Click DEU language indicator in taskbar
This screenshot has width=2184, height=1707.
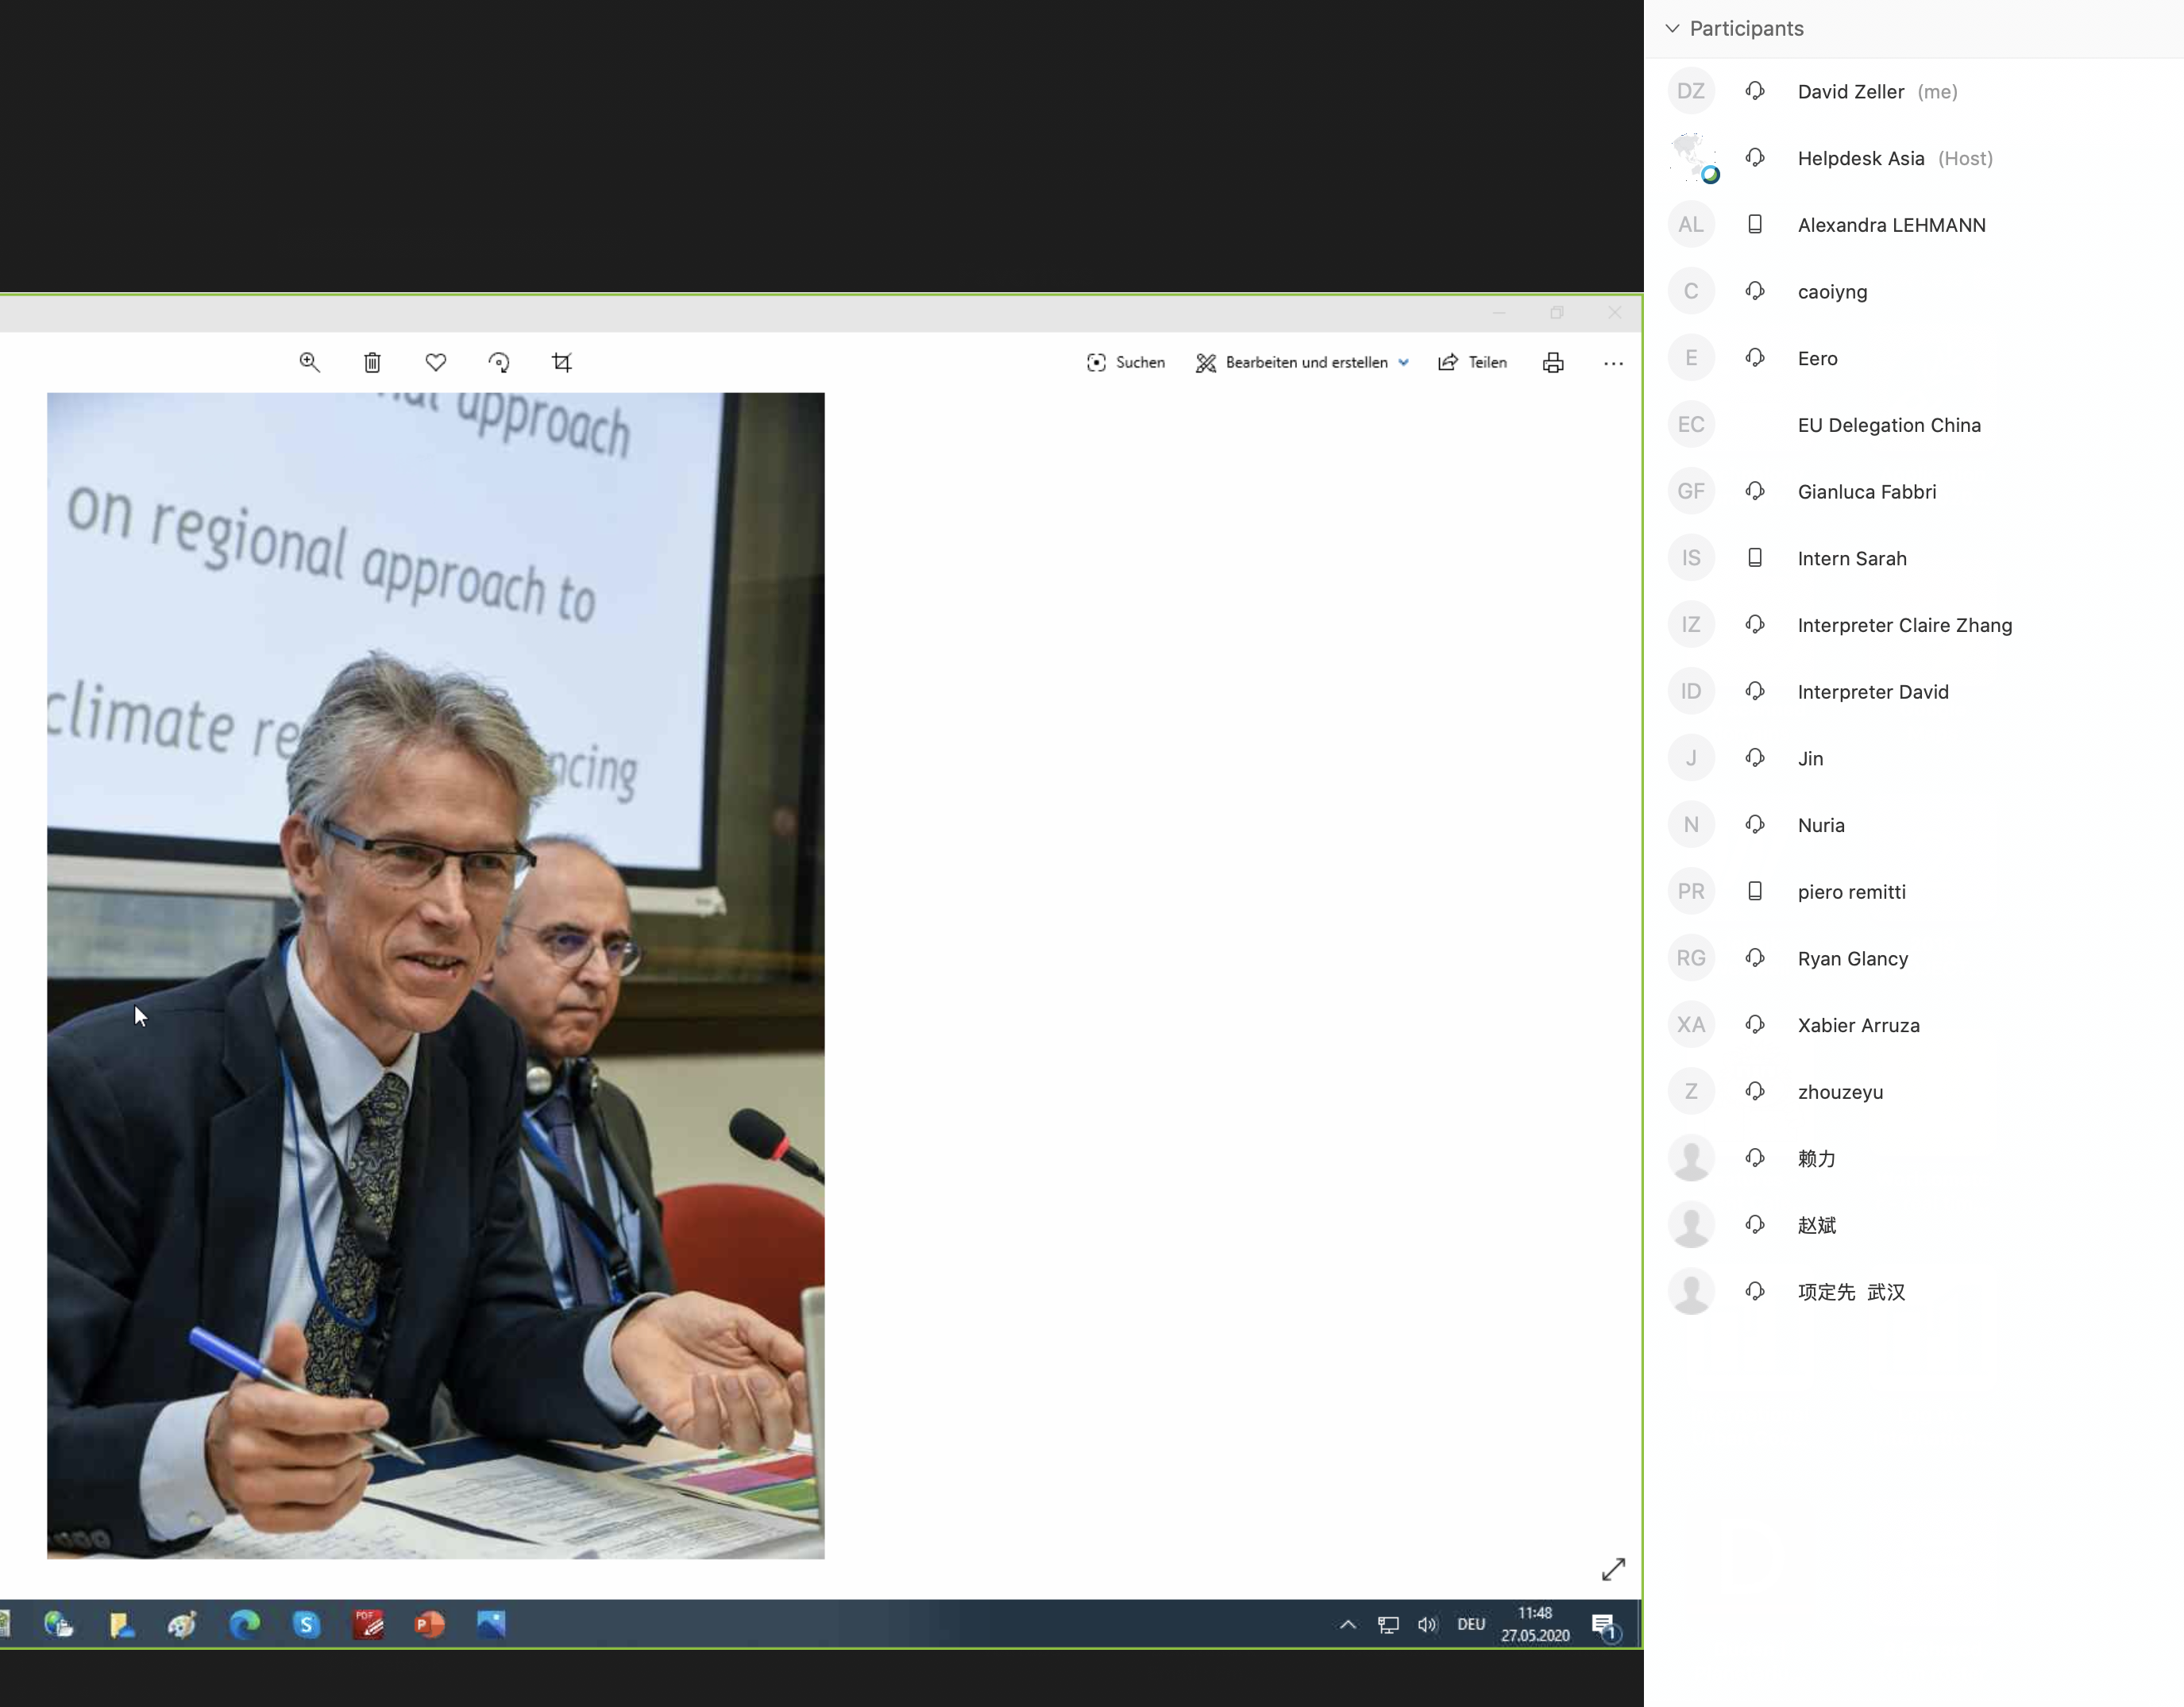click(x=1470, y=1624)
